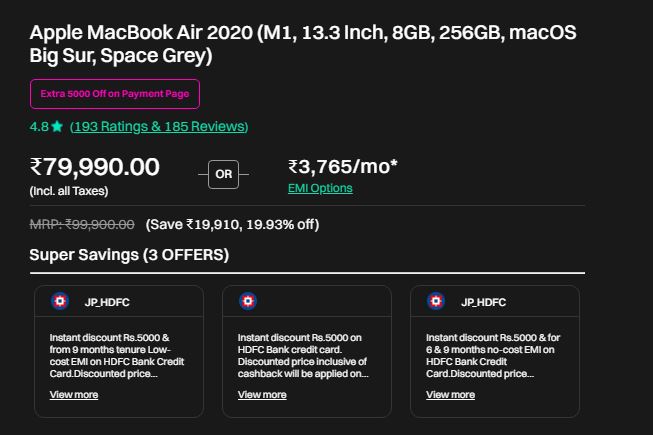Click the OR separator box
Viewport: 653px width, 435px height.
click(x=224, y=174)
